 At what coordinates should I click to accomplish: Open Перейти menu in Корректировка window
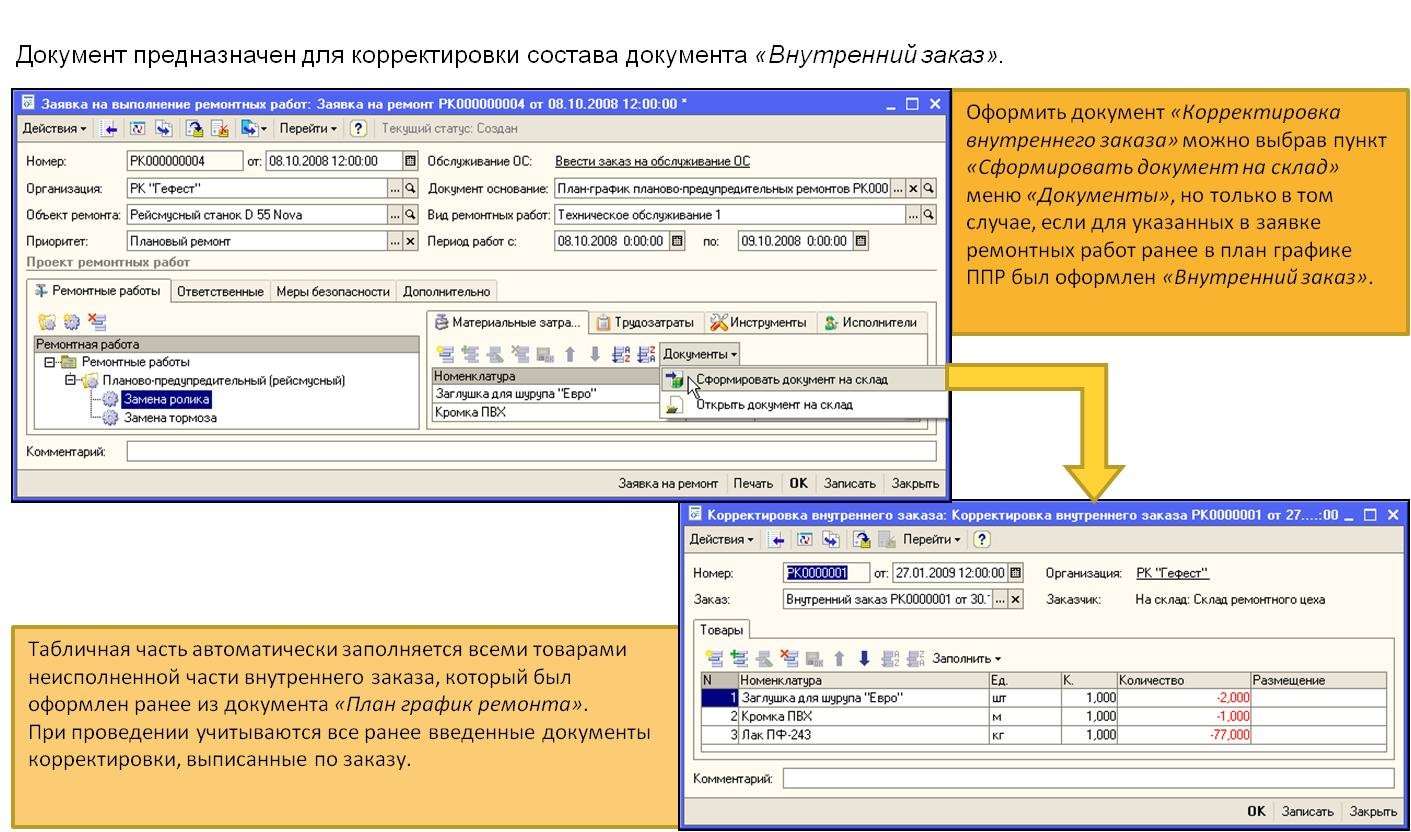[x=931, y=539]
